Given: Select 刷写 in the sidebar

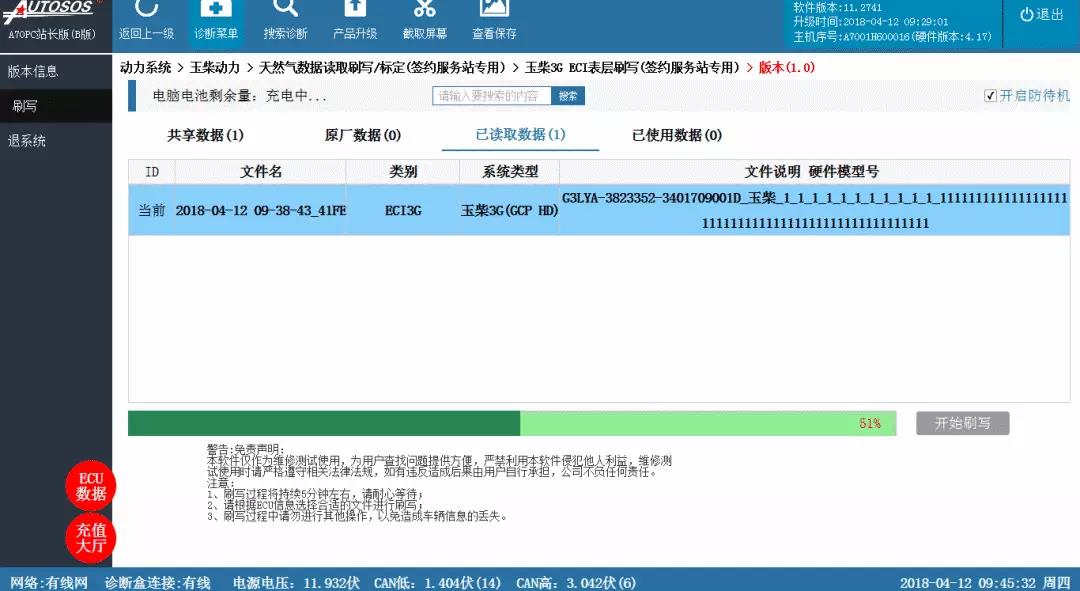Looking at the screenshot, I should tap(56, 106).
